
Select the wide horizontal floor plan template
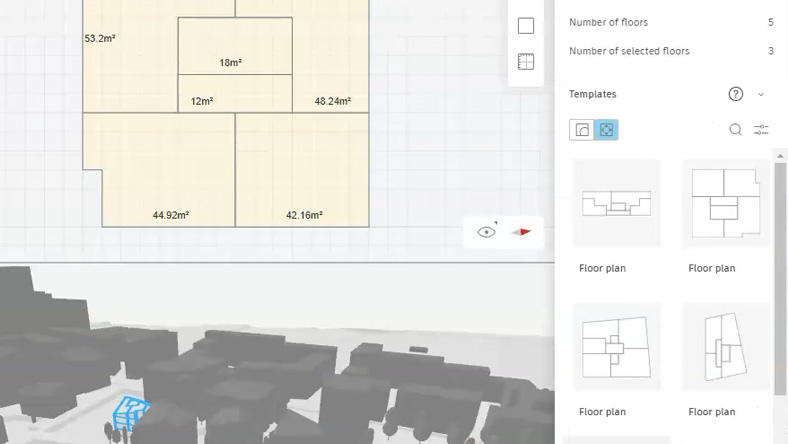tap(617, 204)
